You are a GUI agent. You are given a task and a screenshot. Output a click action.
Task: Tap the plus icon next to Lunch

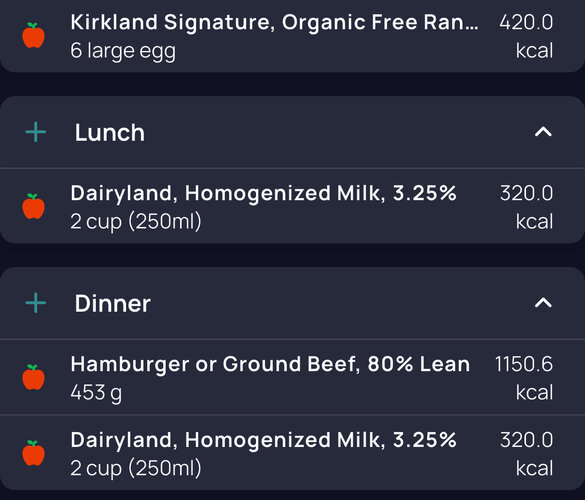coord(35,132)
